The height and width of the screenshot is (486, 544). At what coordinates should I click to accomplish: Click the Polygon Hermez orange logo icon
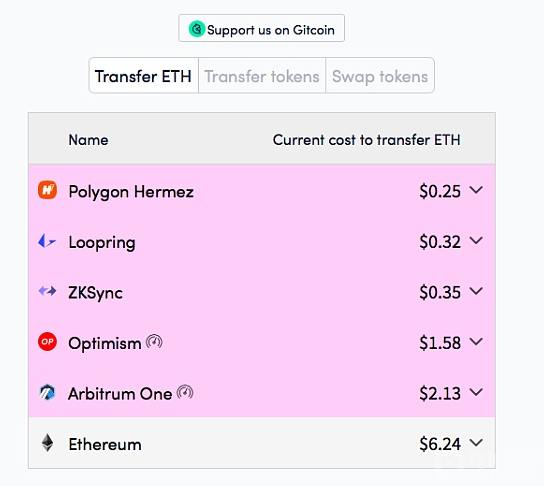[47, 190]
